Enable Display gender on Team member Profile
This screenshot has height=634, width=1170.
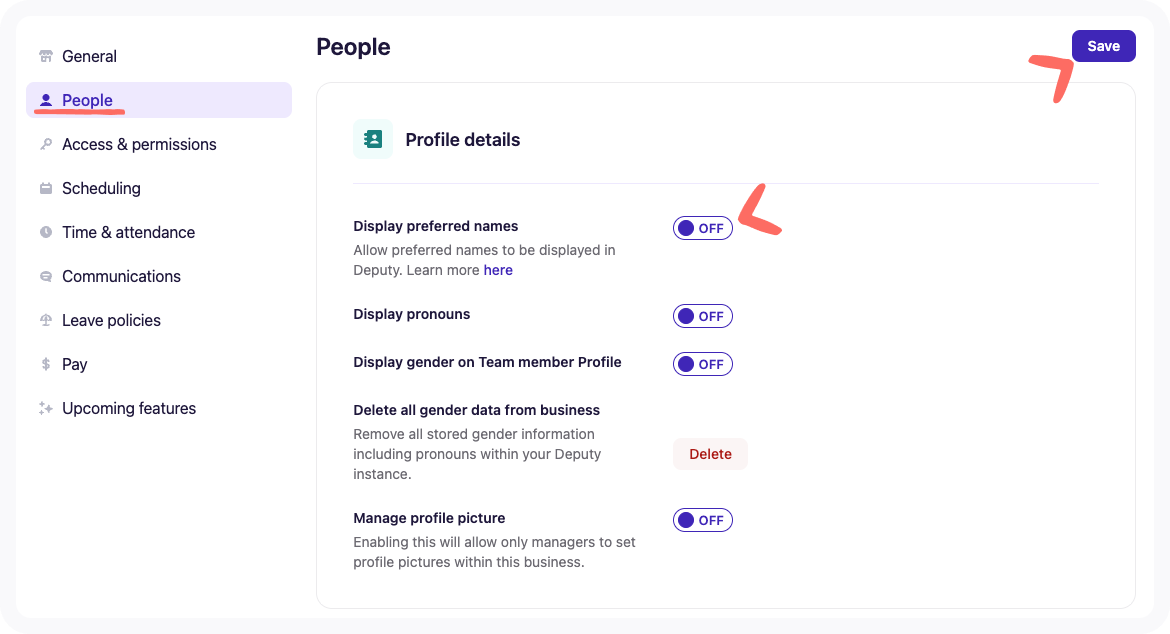[703, 364]
